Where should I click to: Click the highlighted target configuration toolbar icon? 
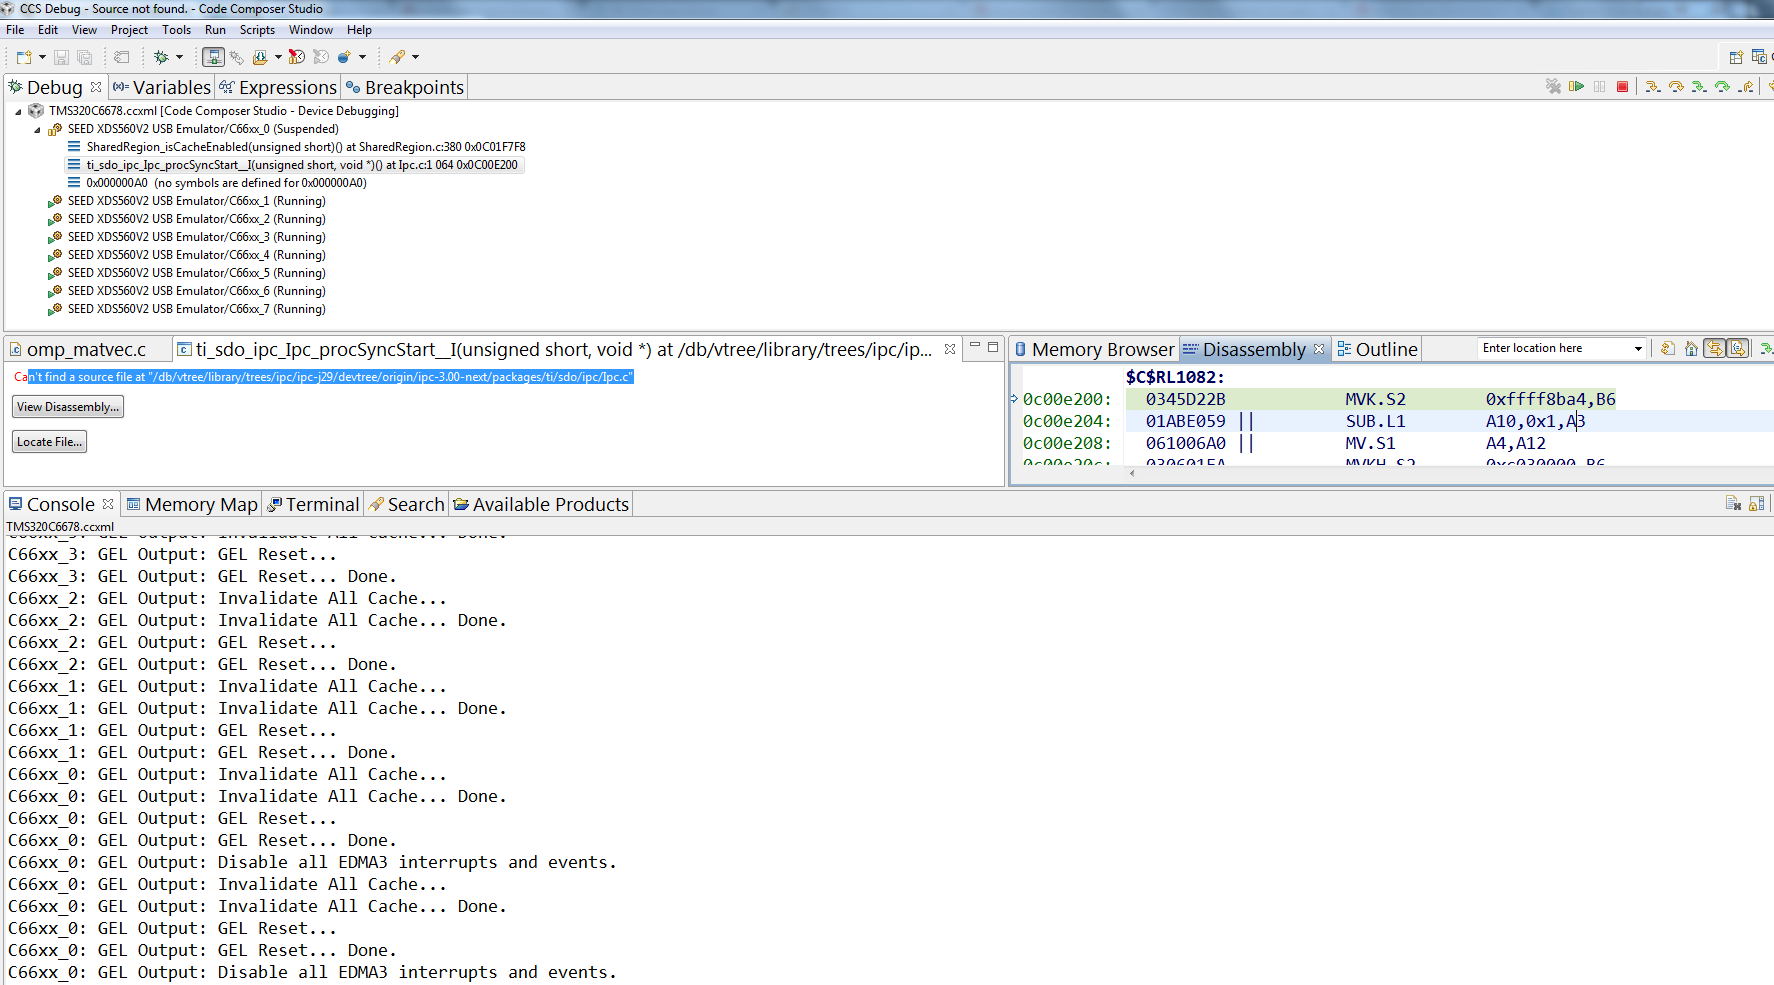pyautogui.click(x=213, y=57)
